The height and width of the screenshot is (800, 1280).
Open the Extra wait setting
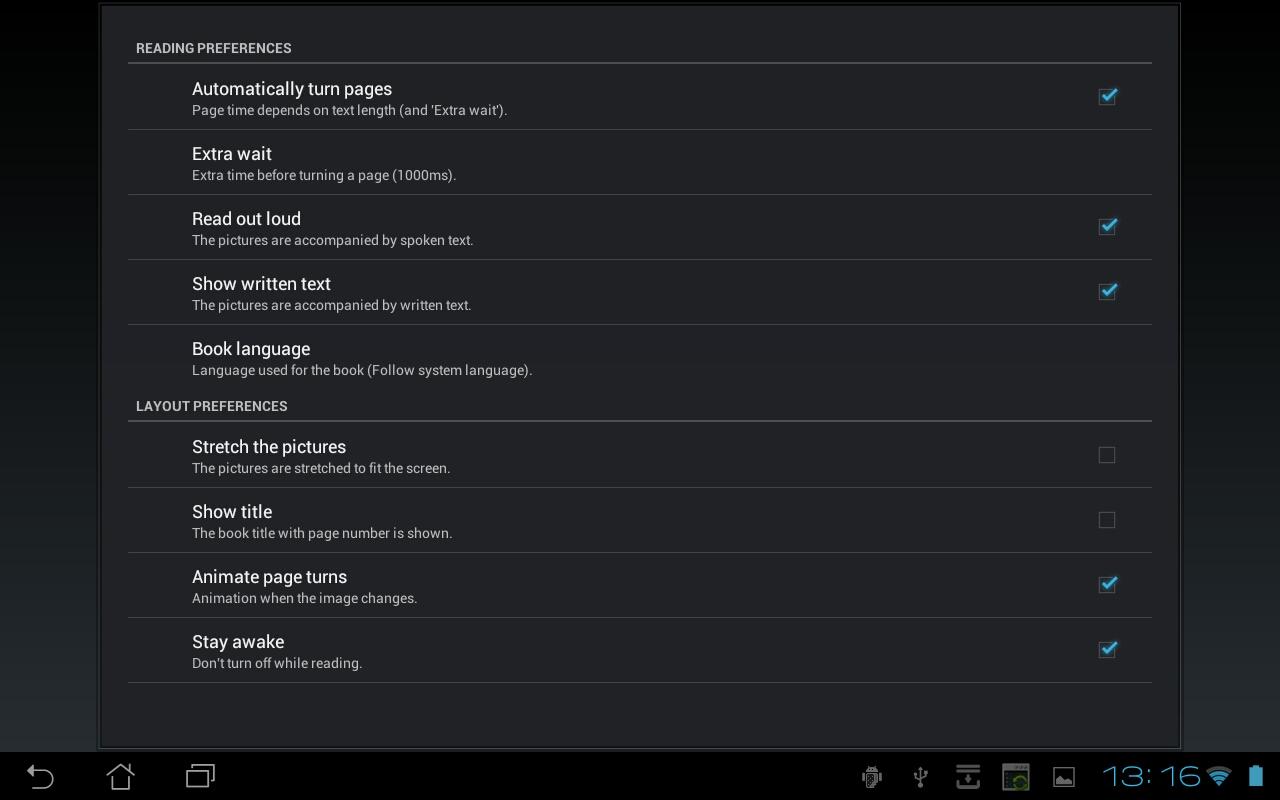click(640, 163)
